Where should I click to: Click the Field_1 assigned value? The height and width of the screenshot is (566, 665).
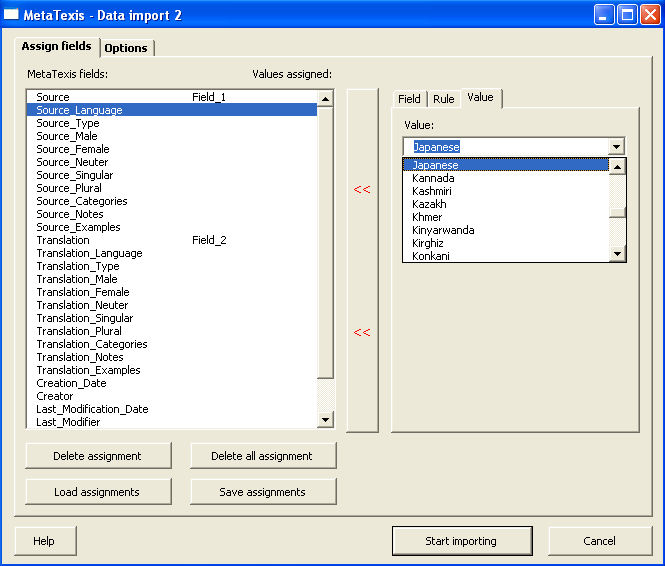(x=209, y=97)
